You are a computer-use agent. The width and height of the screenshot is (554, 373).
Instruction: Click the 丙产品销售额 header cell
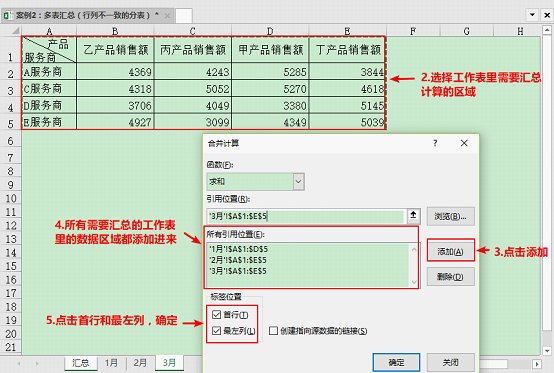point(193,49)
